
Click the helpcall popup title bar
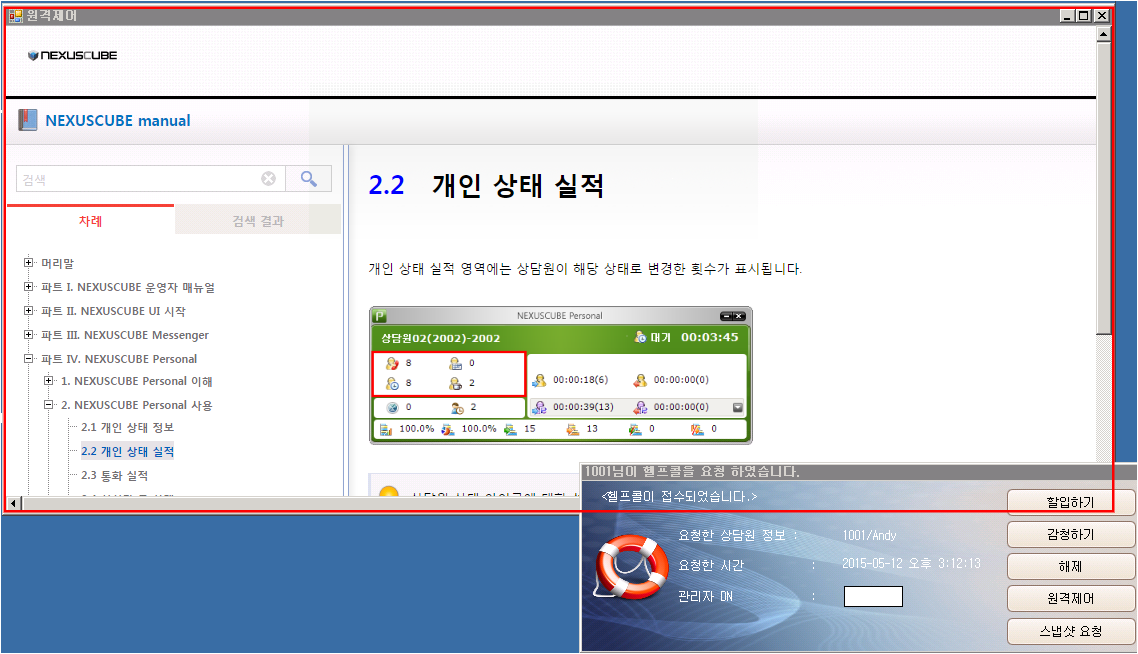(859, 472)
